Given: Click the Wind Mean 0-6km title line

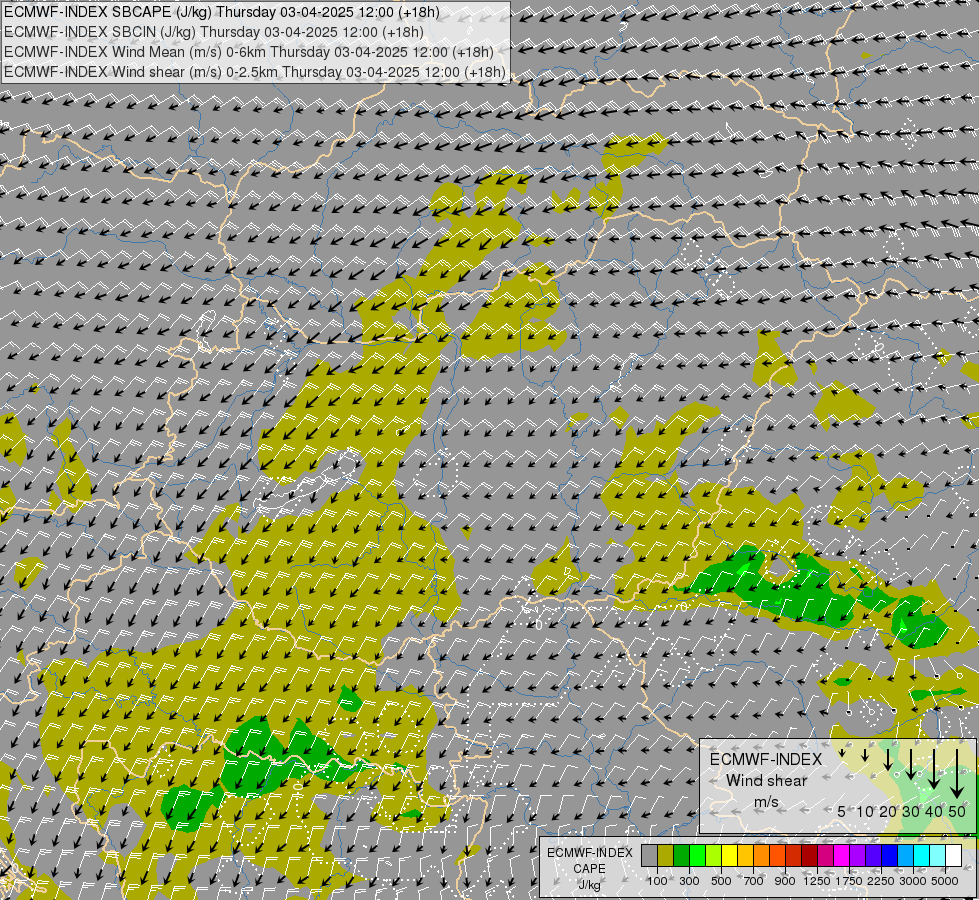Looking at the screenshot, I should (248, 52).
